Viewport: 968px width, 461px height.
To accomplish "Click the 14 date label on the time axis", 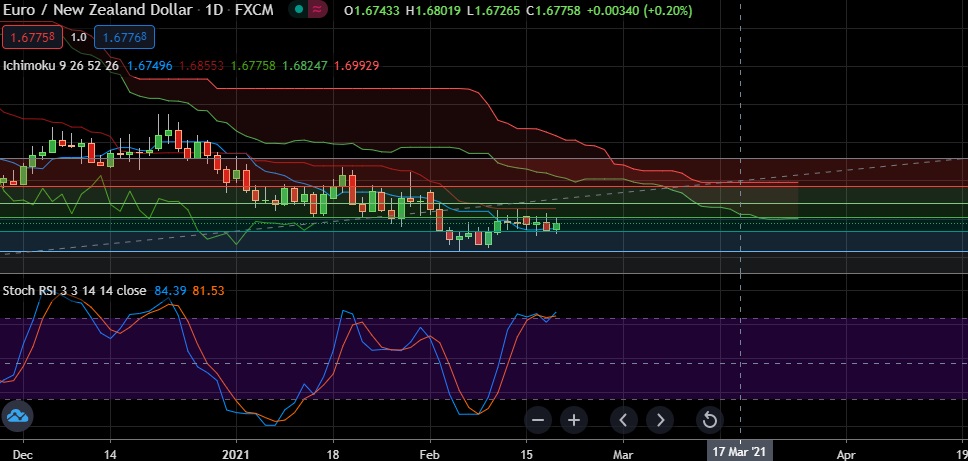I will [110, 454].
